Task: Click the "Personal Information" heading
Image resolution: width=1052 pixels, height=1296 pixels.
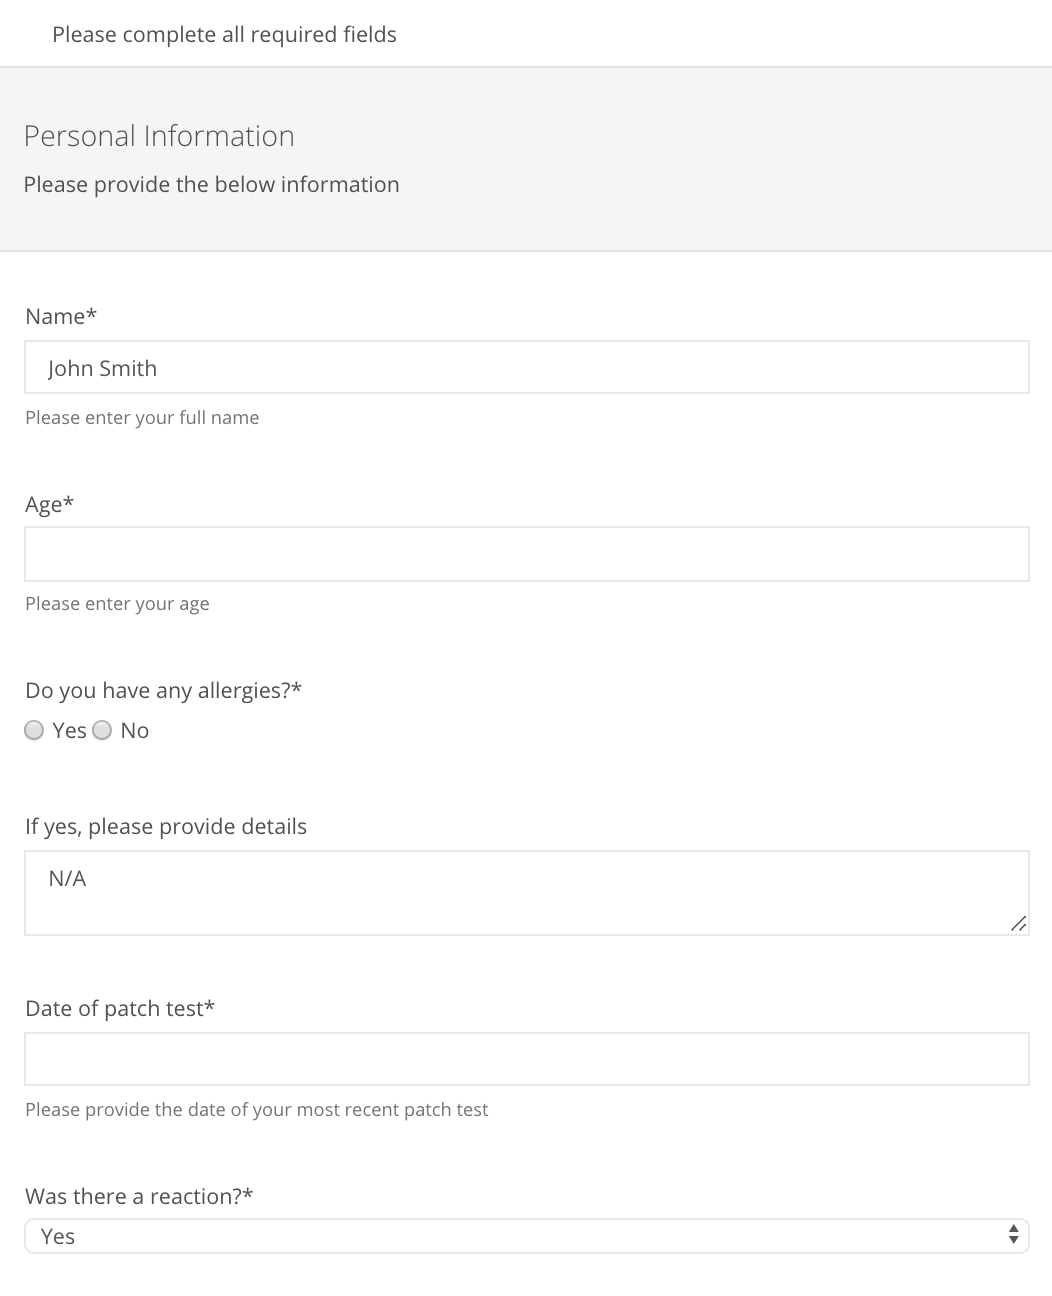Action: coord(160,136)
